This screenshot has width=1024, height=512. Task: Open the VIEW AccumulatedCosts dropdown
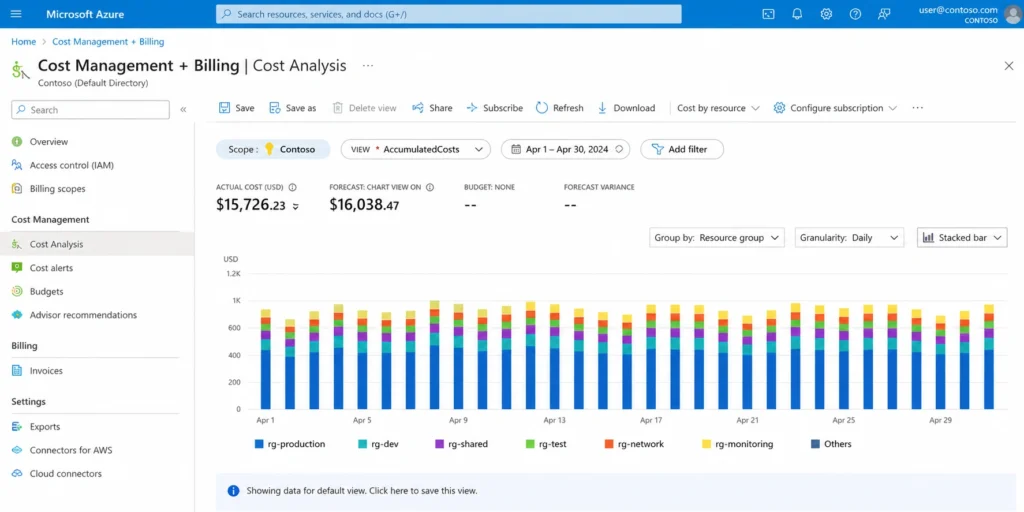tap(415, 149)
